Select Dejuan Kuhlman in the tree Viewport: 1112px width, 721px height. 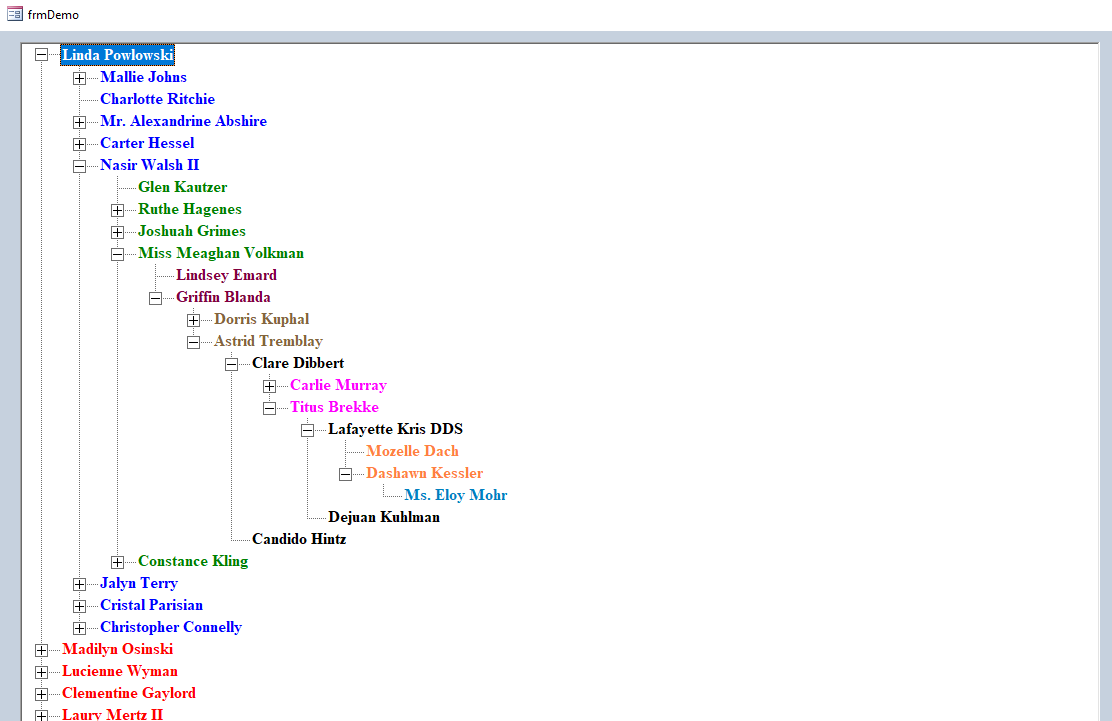tap(384, 516)
